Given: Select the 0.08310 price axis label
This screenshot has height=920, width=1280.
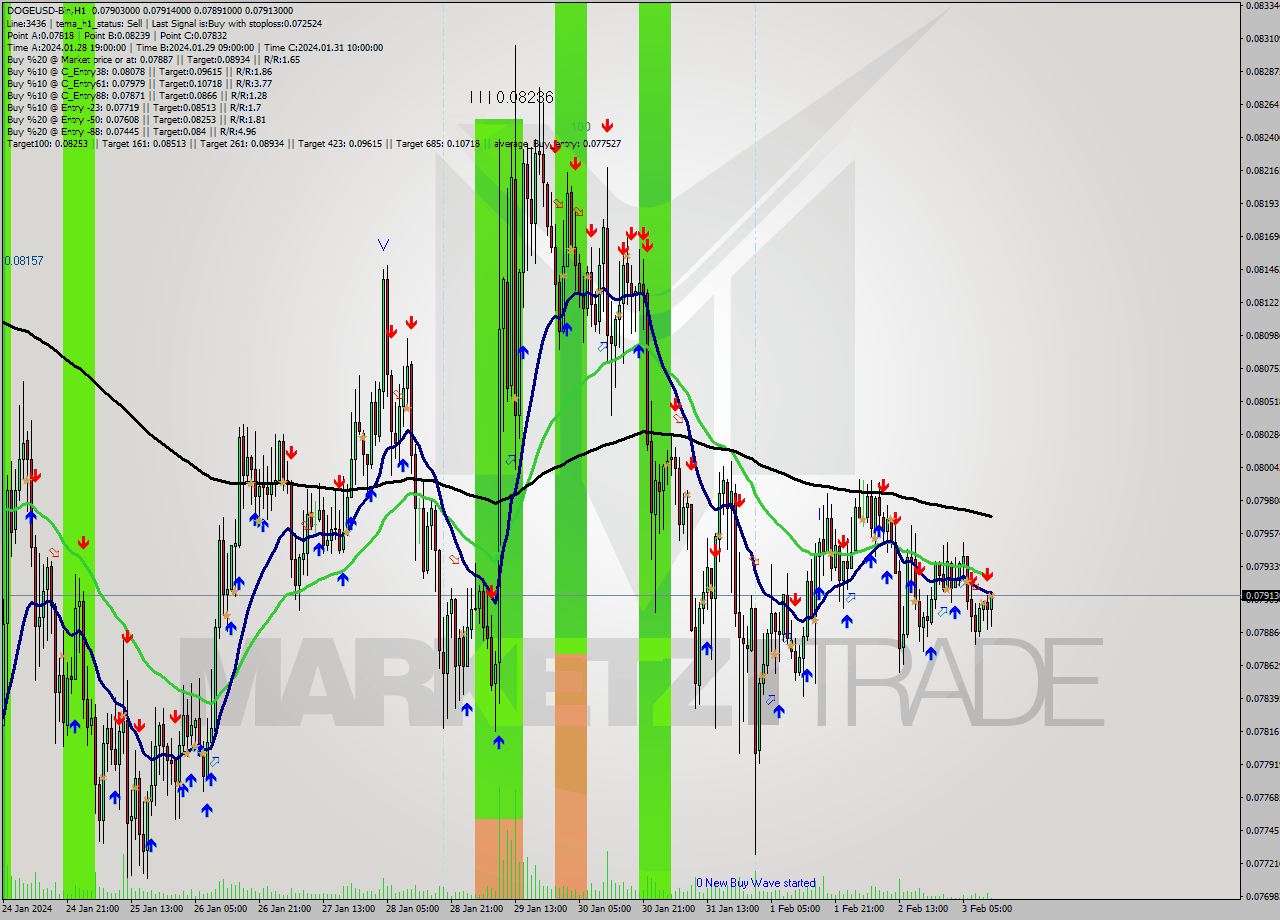Looking at the screenshot, I should pos(1262,39).
